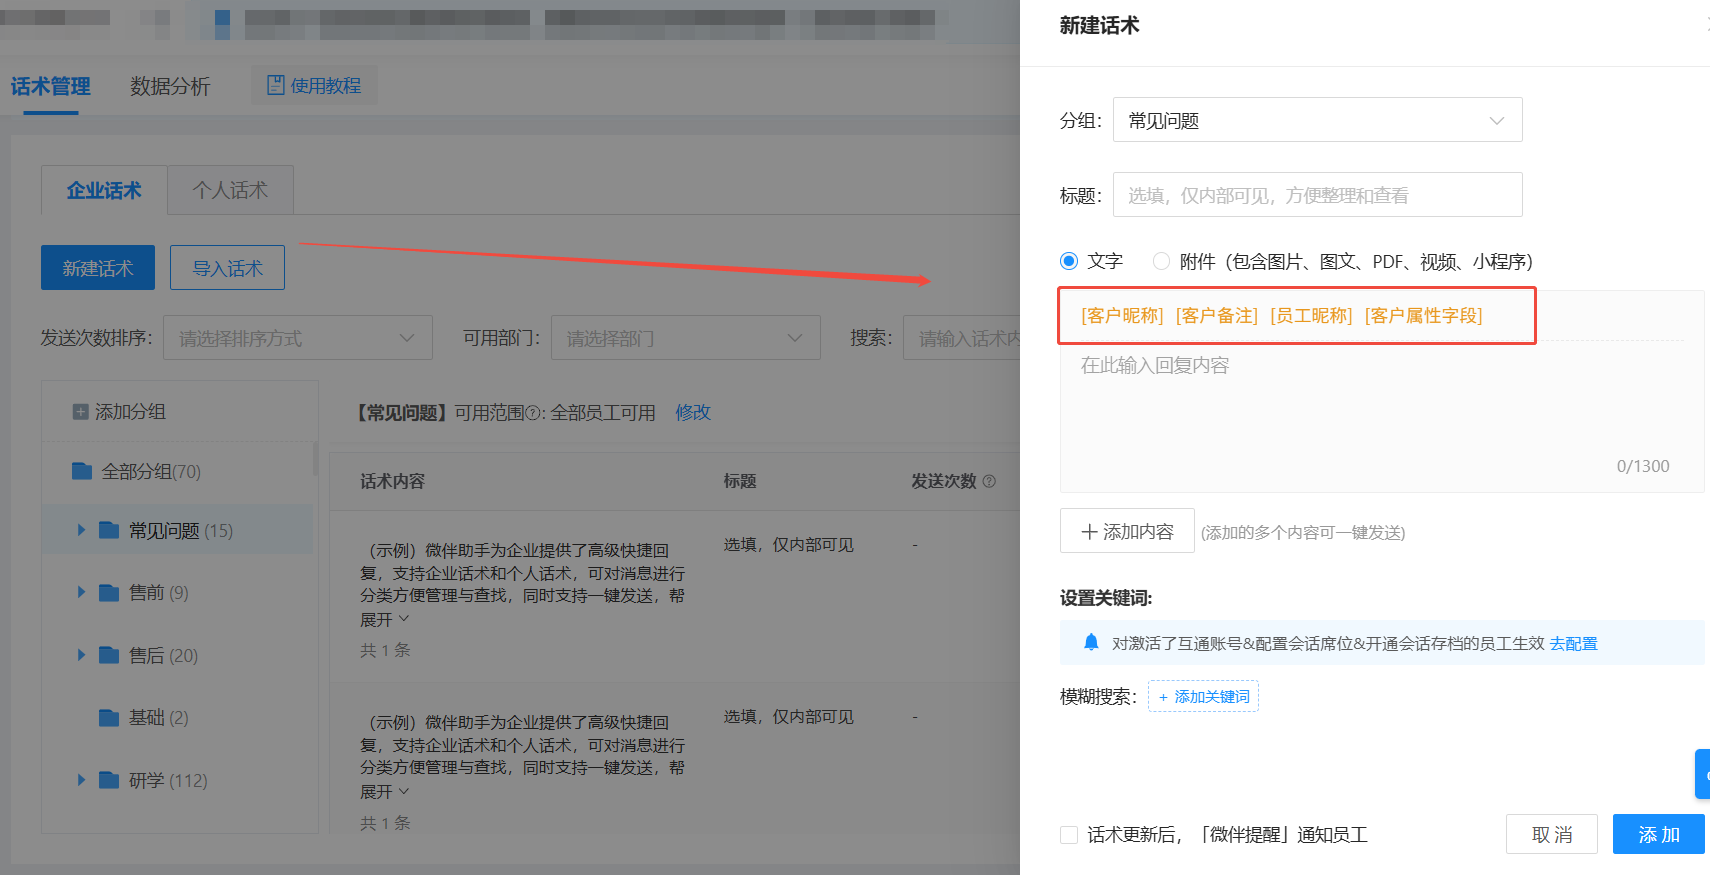Click the 添加分组 plus icon
1710x875 pixels.
pyautogui.click(x=80, y=412)
